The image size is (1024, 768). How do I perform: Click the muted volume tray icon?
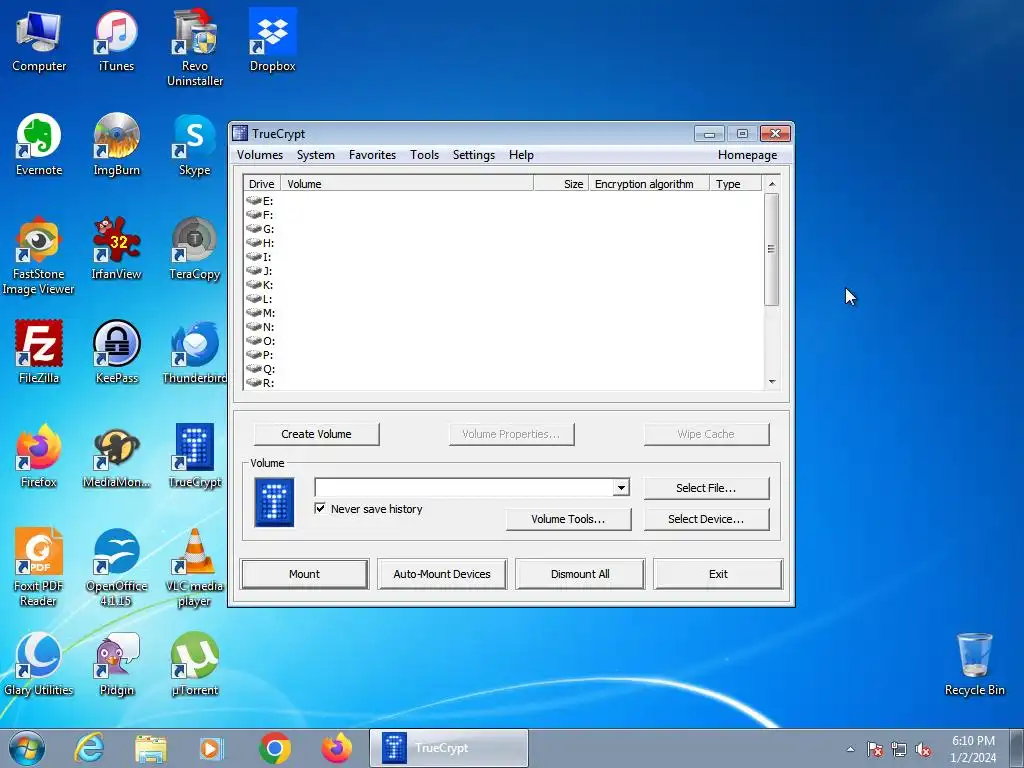point(923,749)
